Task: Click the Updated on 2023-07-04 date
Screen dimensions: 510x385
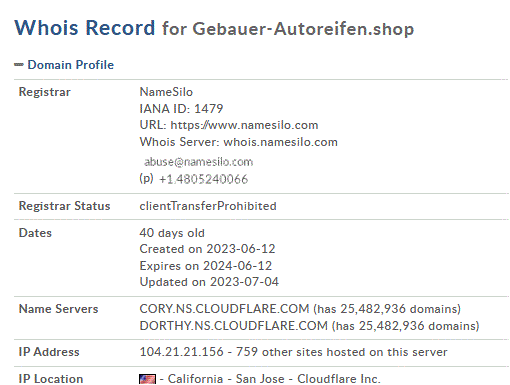Action: coord(209,282)
